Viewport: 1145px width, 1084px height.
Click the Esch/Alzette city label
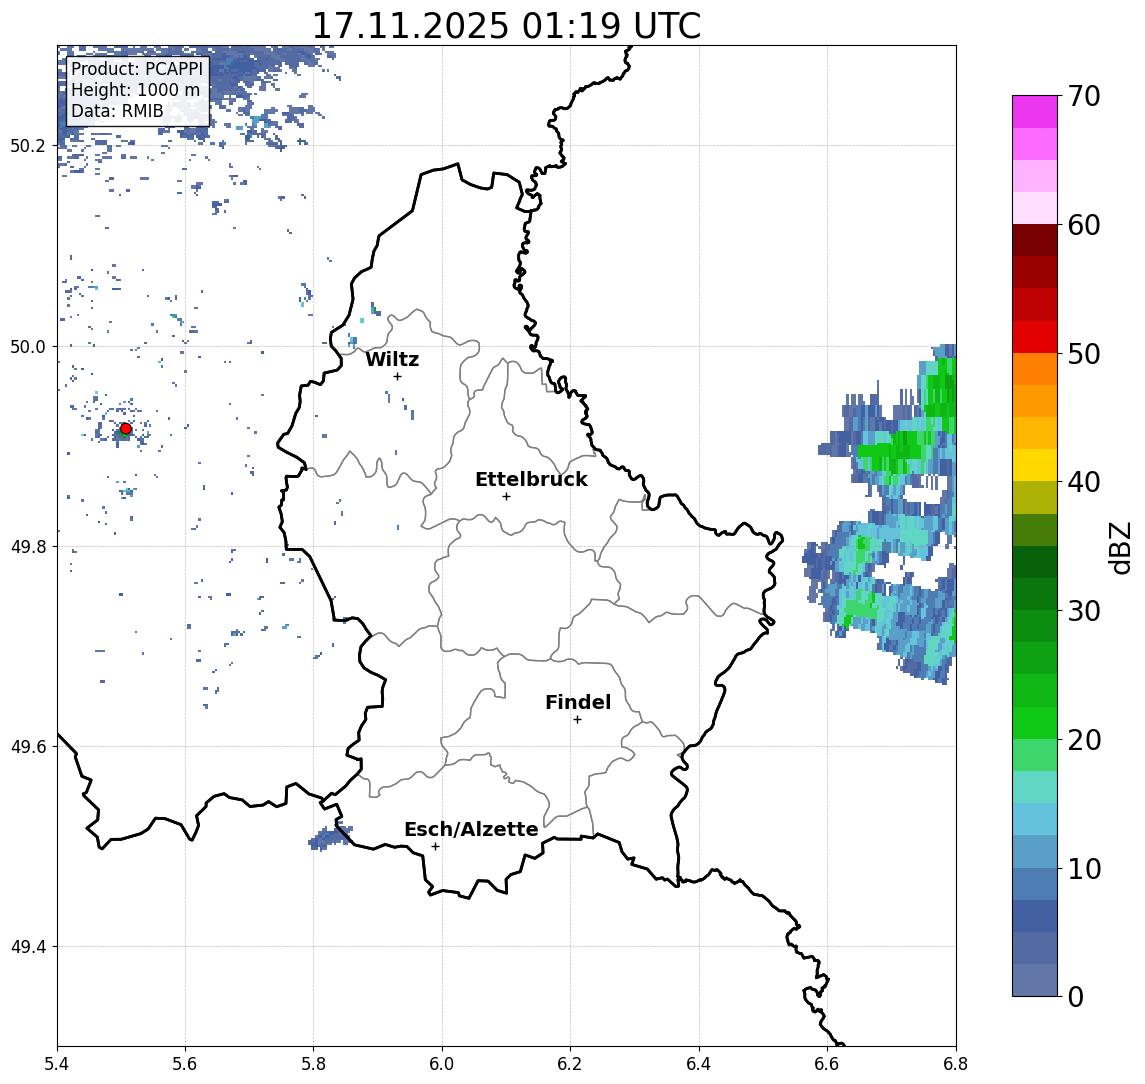coord(471,829)
